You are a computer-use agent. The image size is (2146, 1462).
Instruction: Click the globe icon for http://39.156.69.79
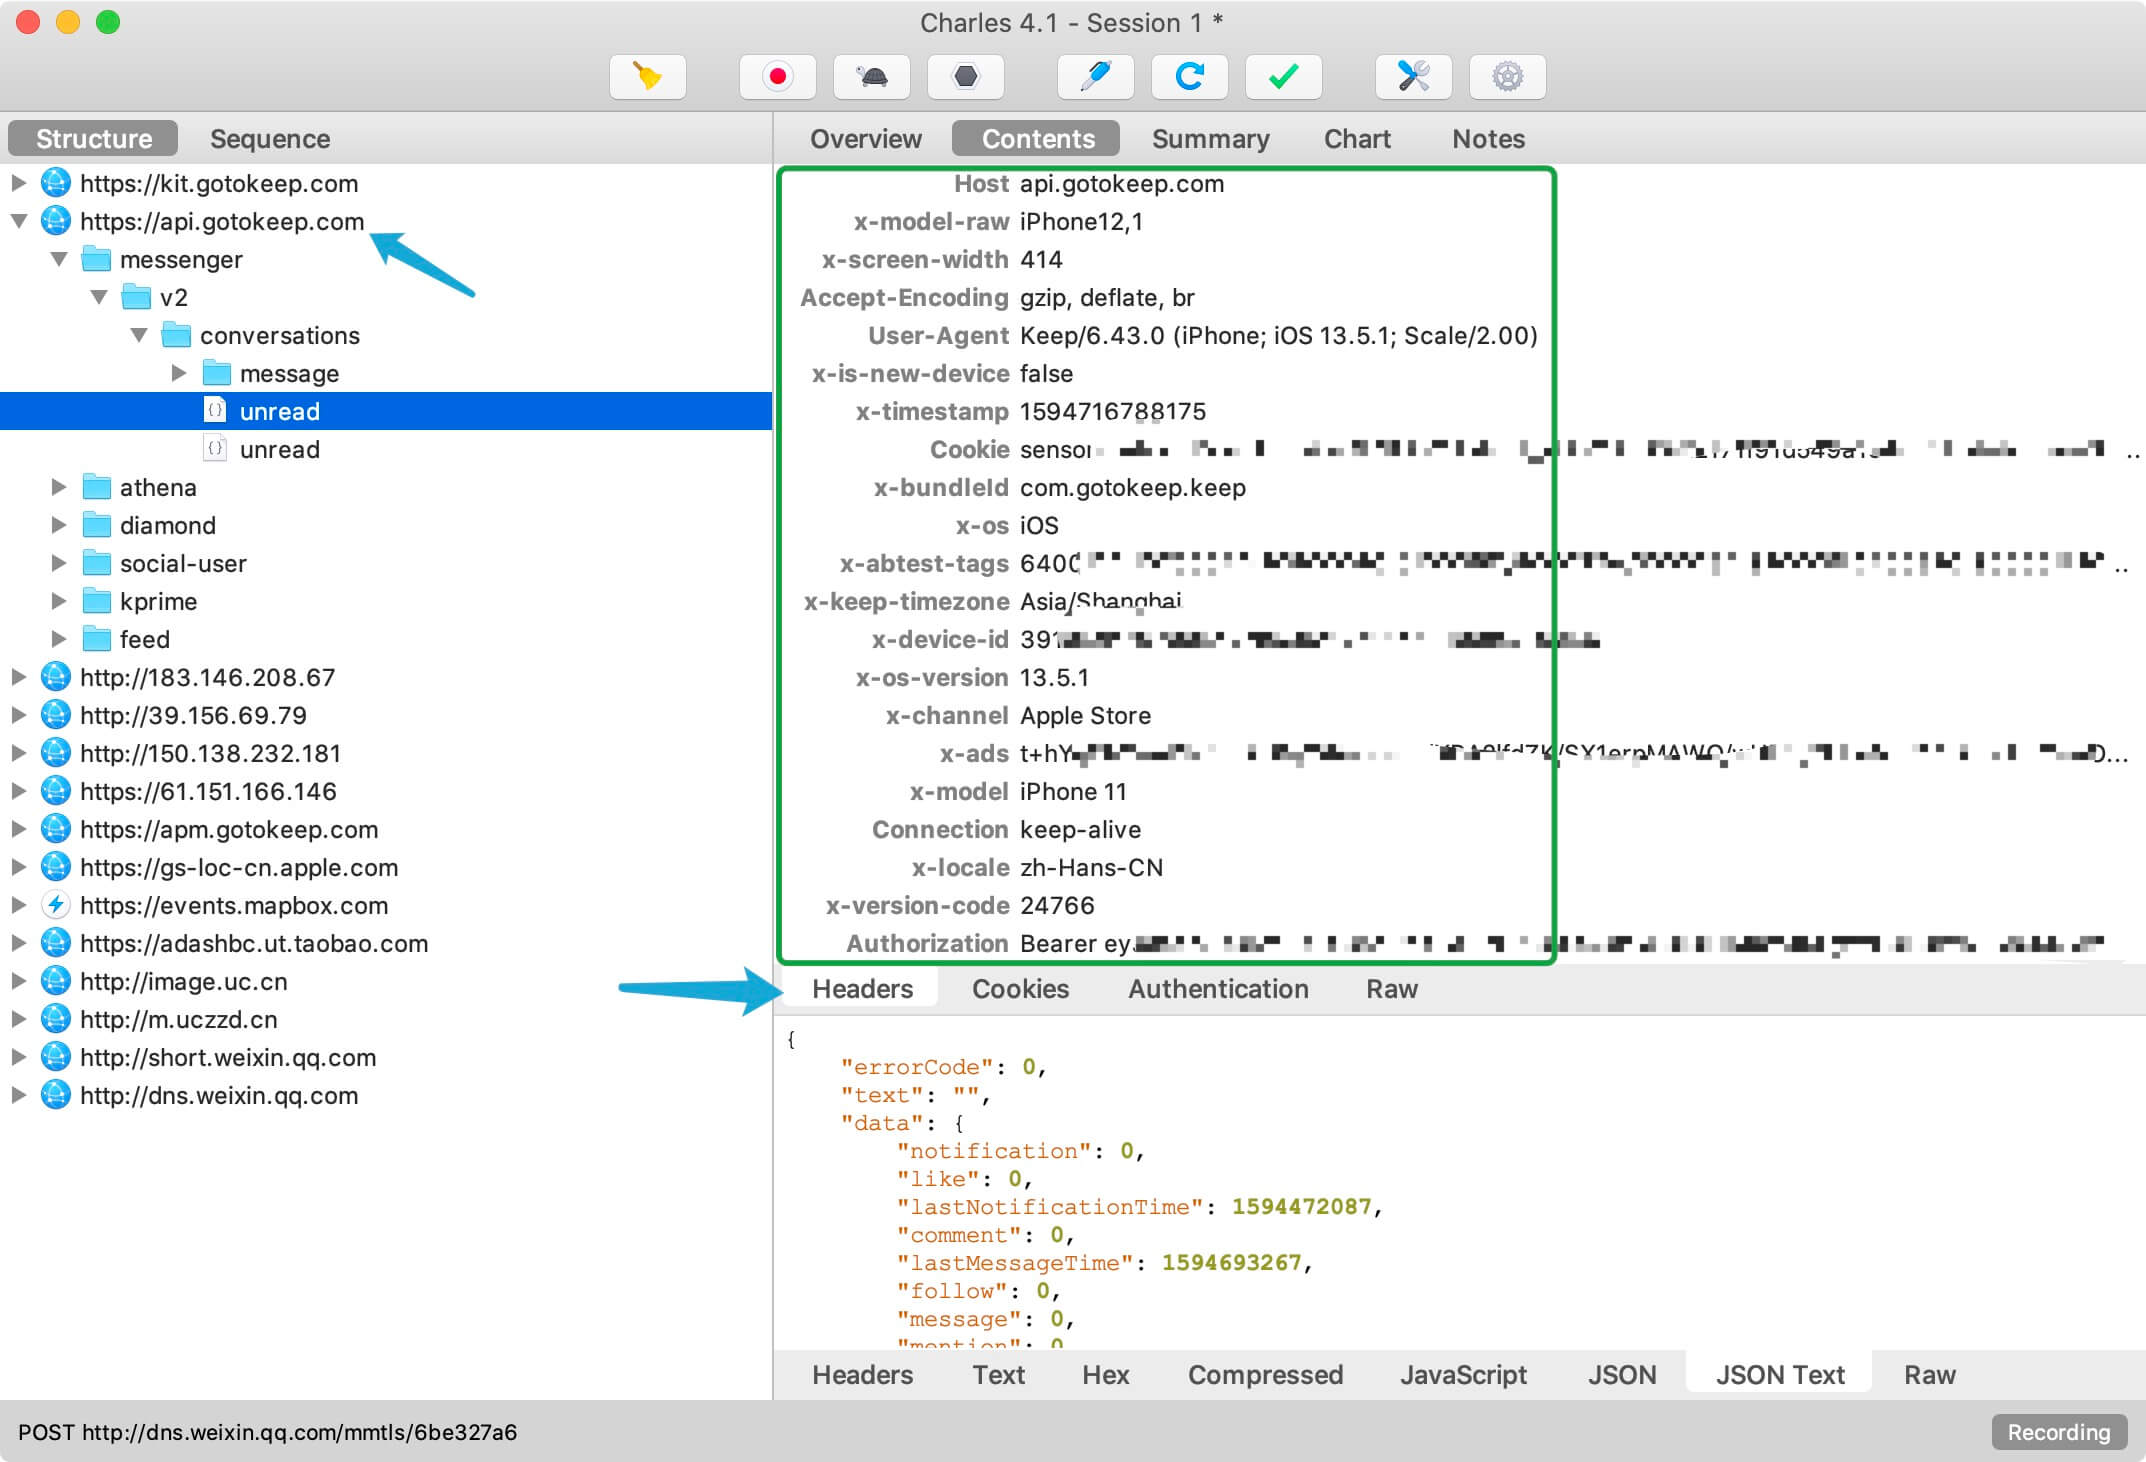pyautogui.click(x=56, y=715)
